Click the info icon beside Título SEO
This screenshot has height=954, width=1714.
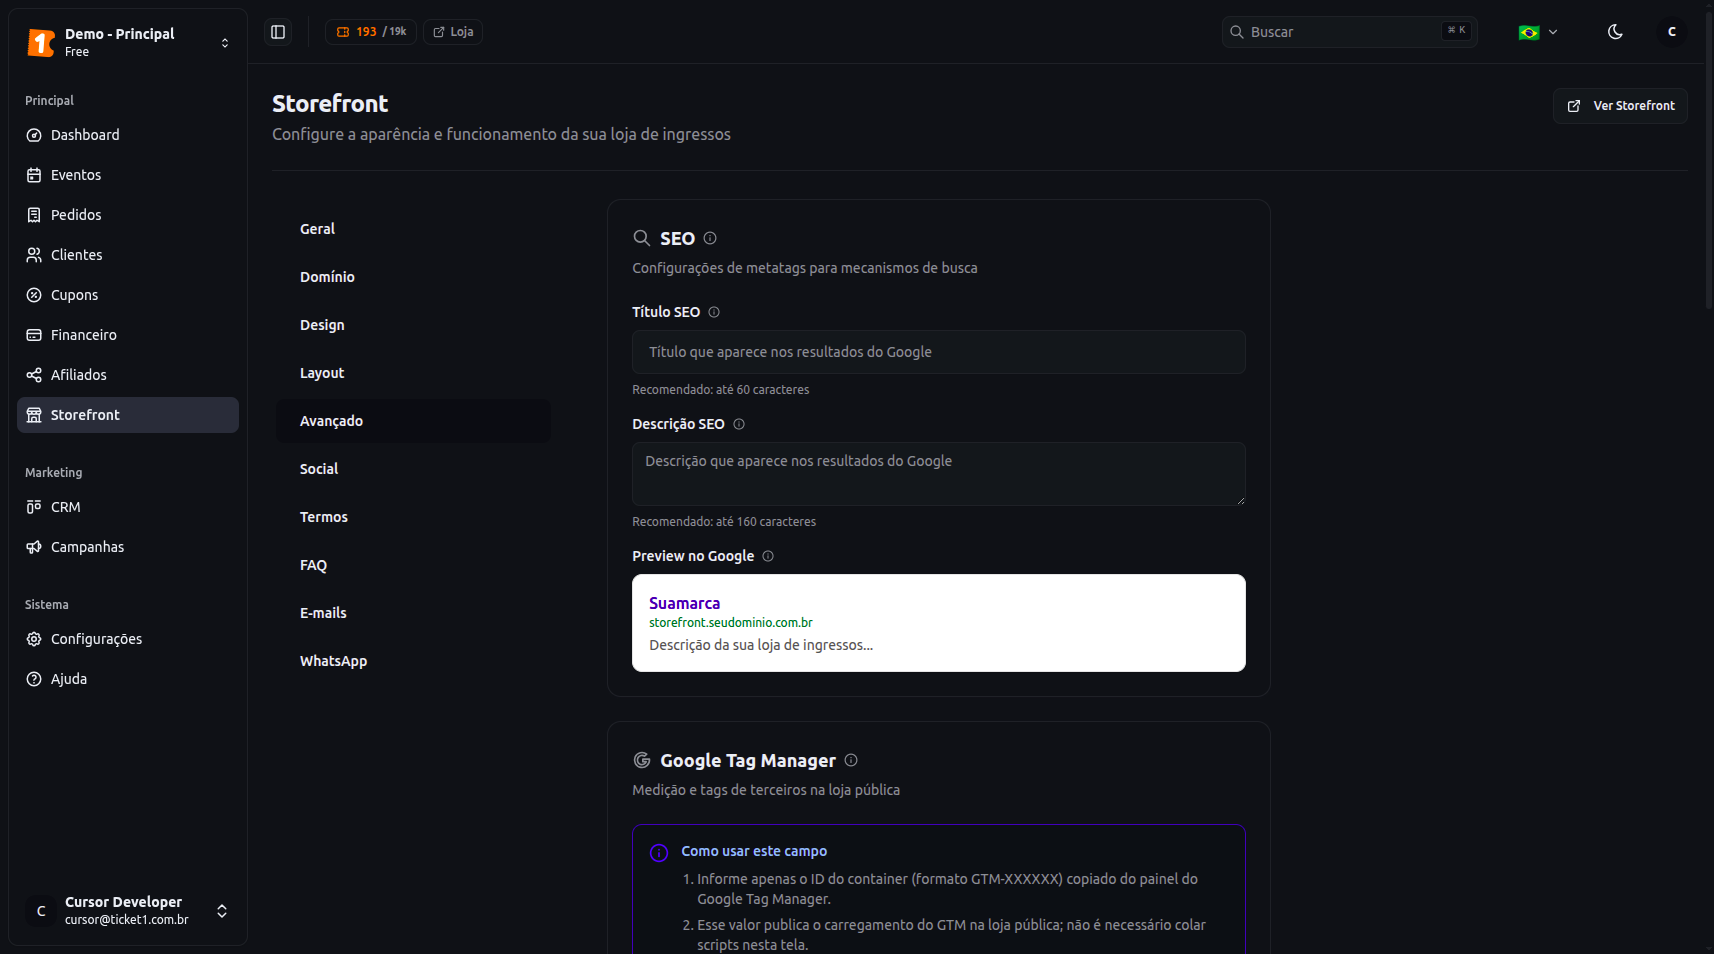pyautogui.click(x=714, y=312)
